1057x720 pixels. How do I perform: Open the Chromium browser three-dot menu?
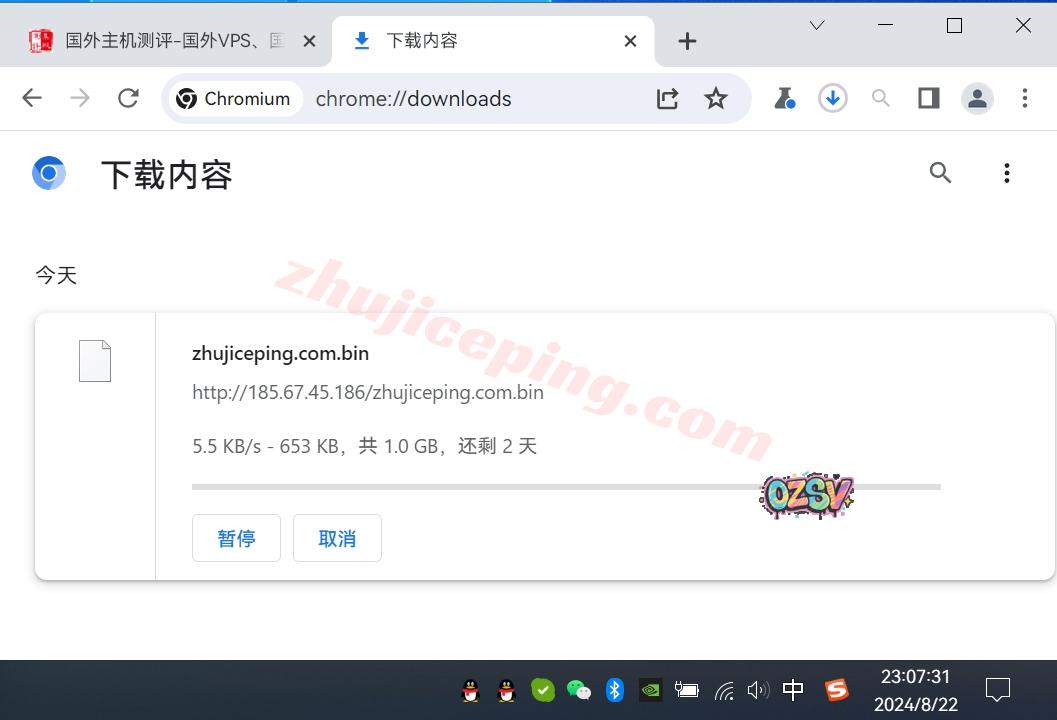[x=1024, y=98]
